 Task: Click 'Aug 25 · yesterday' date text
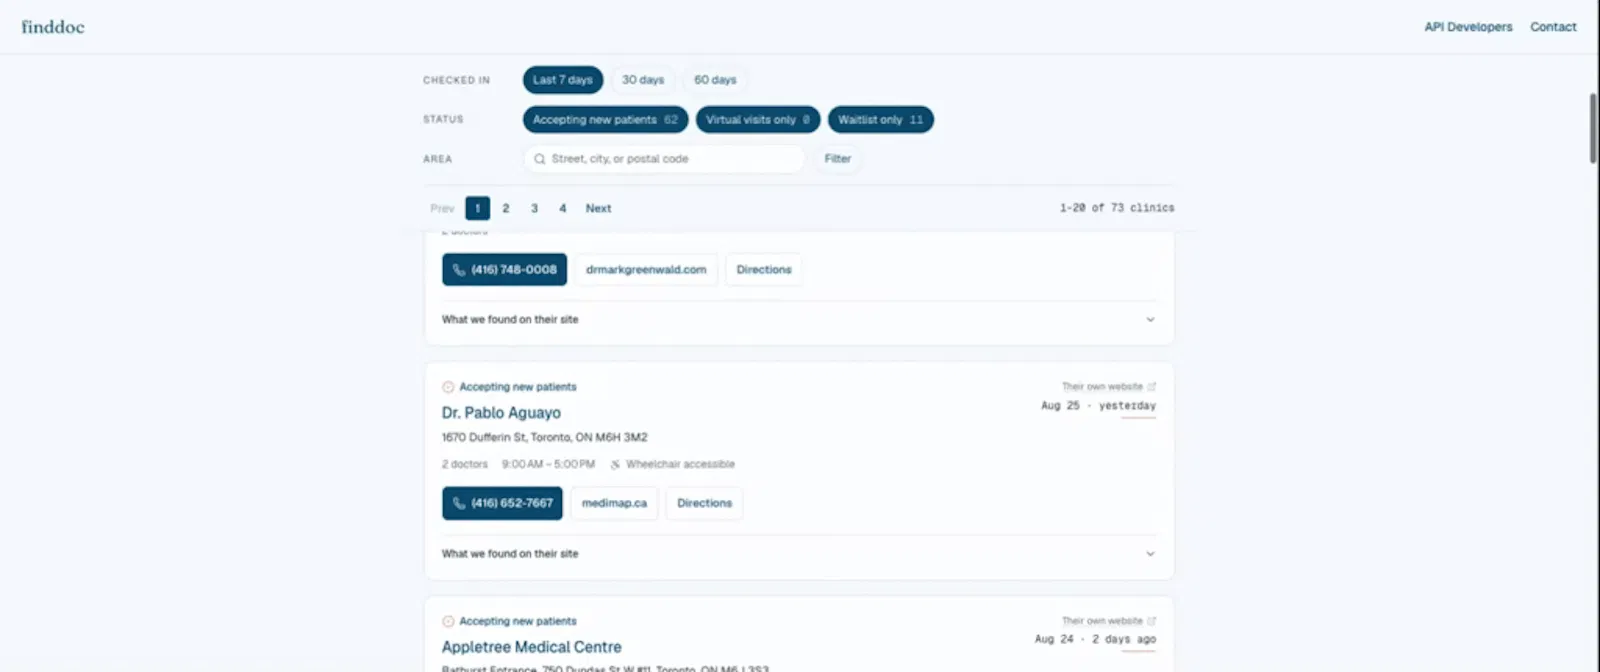tap(1098, 406)
